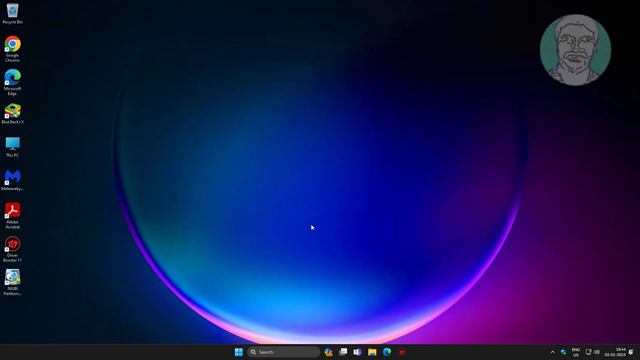
Task: Show hidden system tray icons
Action: 553,352
